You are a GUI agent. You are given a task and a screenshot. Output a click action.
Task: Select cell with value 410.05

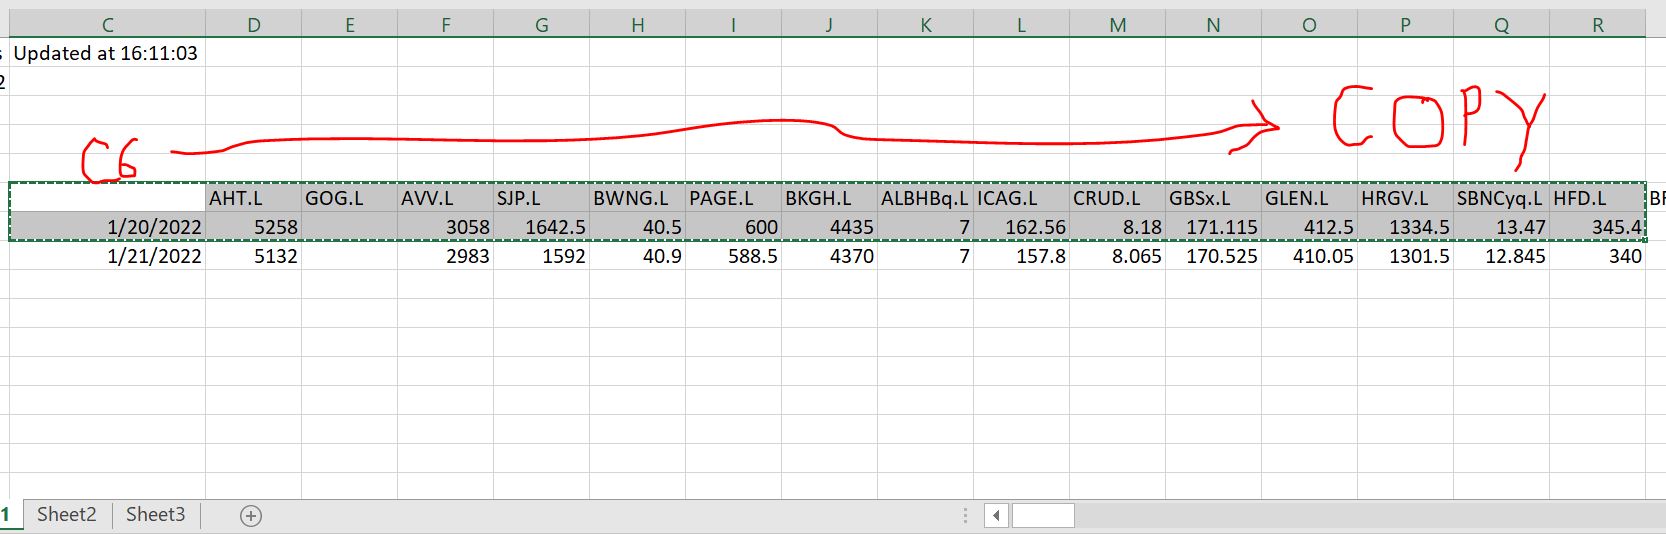[1309, 256]
